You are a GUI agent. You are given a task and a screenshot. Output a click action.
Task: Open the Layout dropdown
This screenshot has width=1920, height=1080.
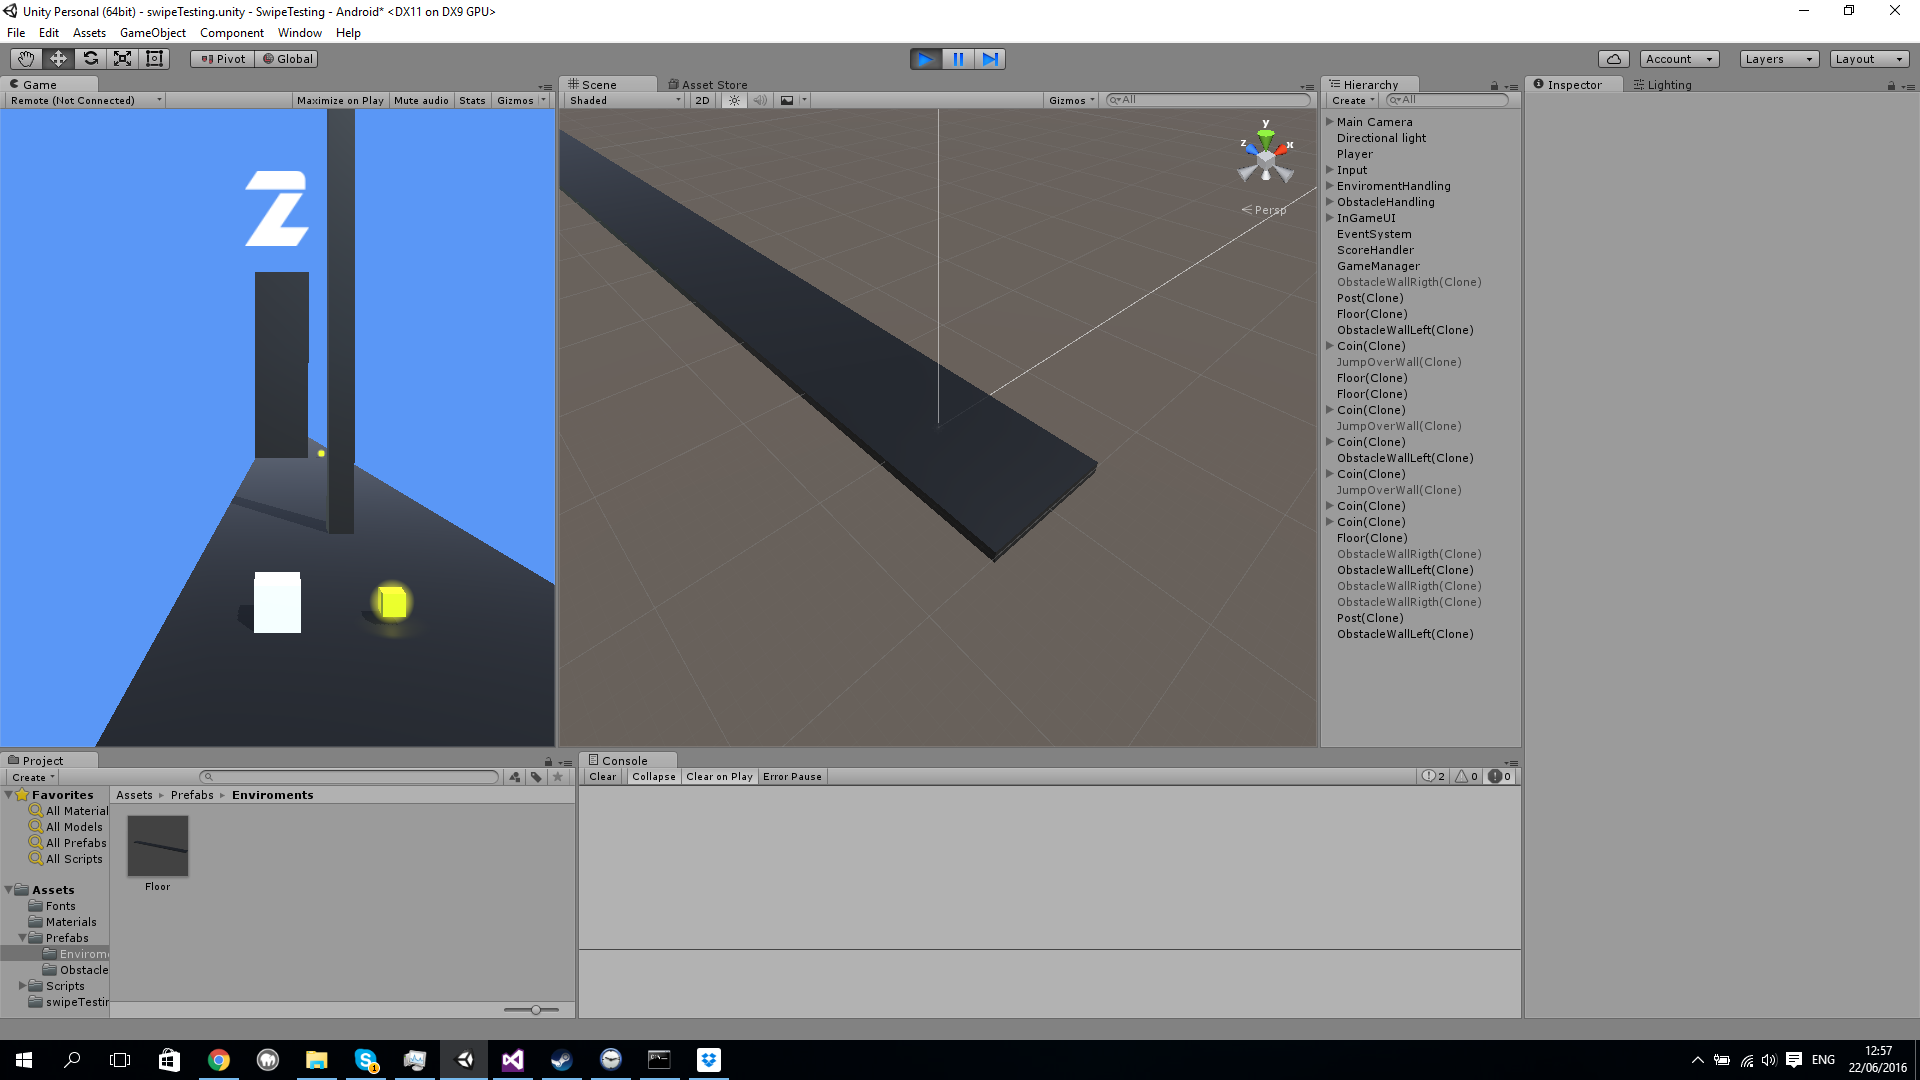[1869, 59]
